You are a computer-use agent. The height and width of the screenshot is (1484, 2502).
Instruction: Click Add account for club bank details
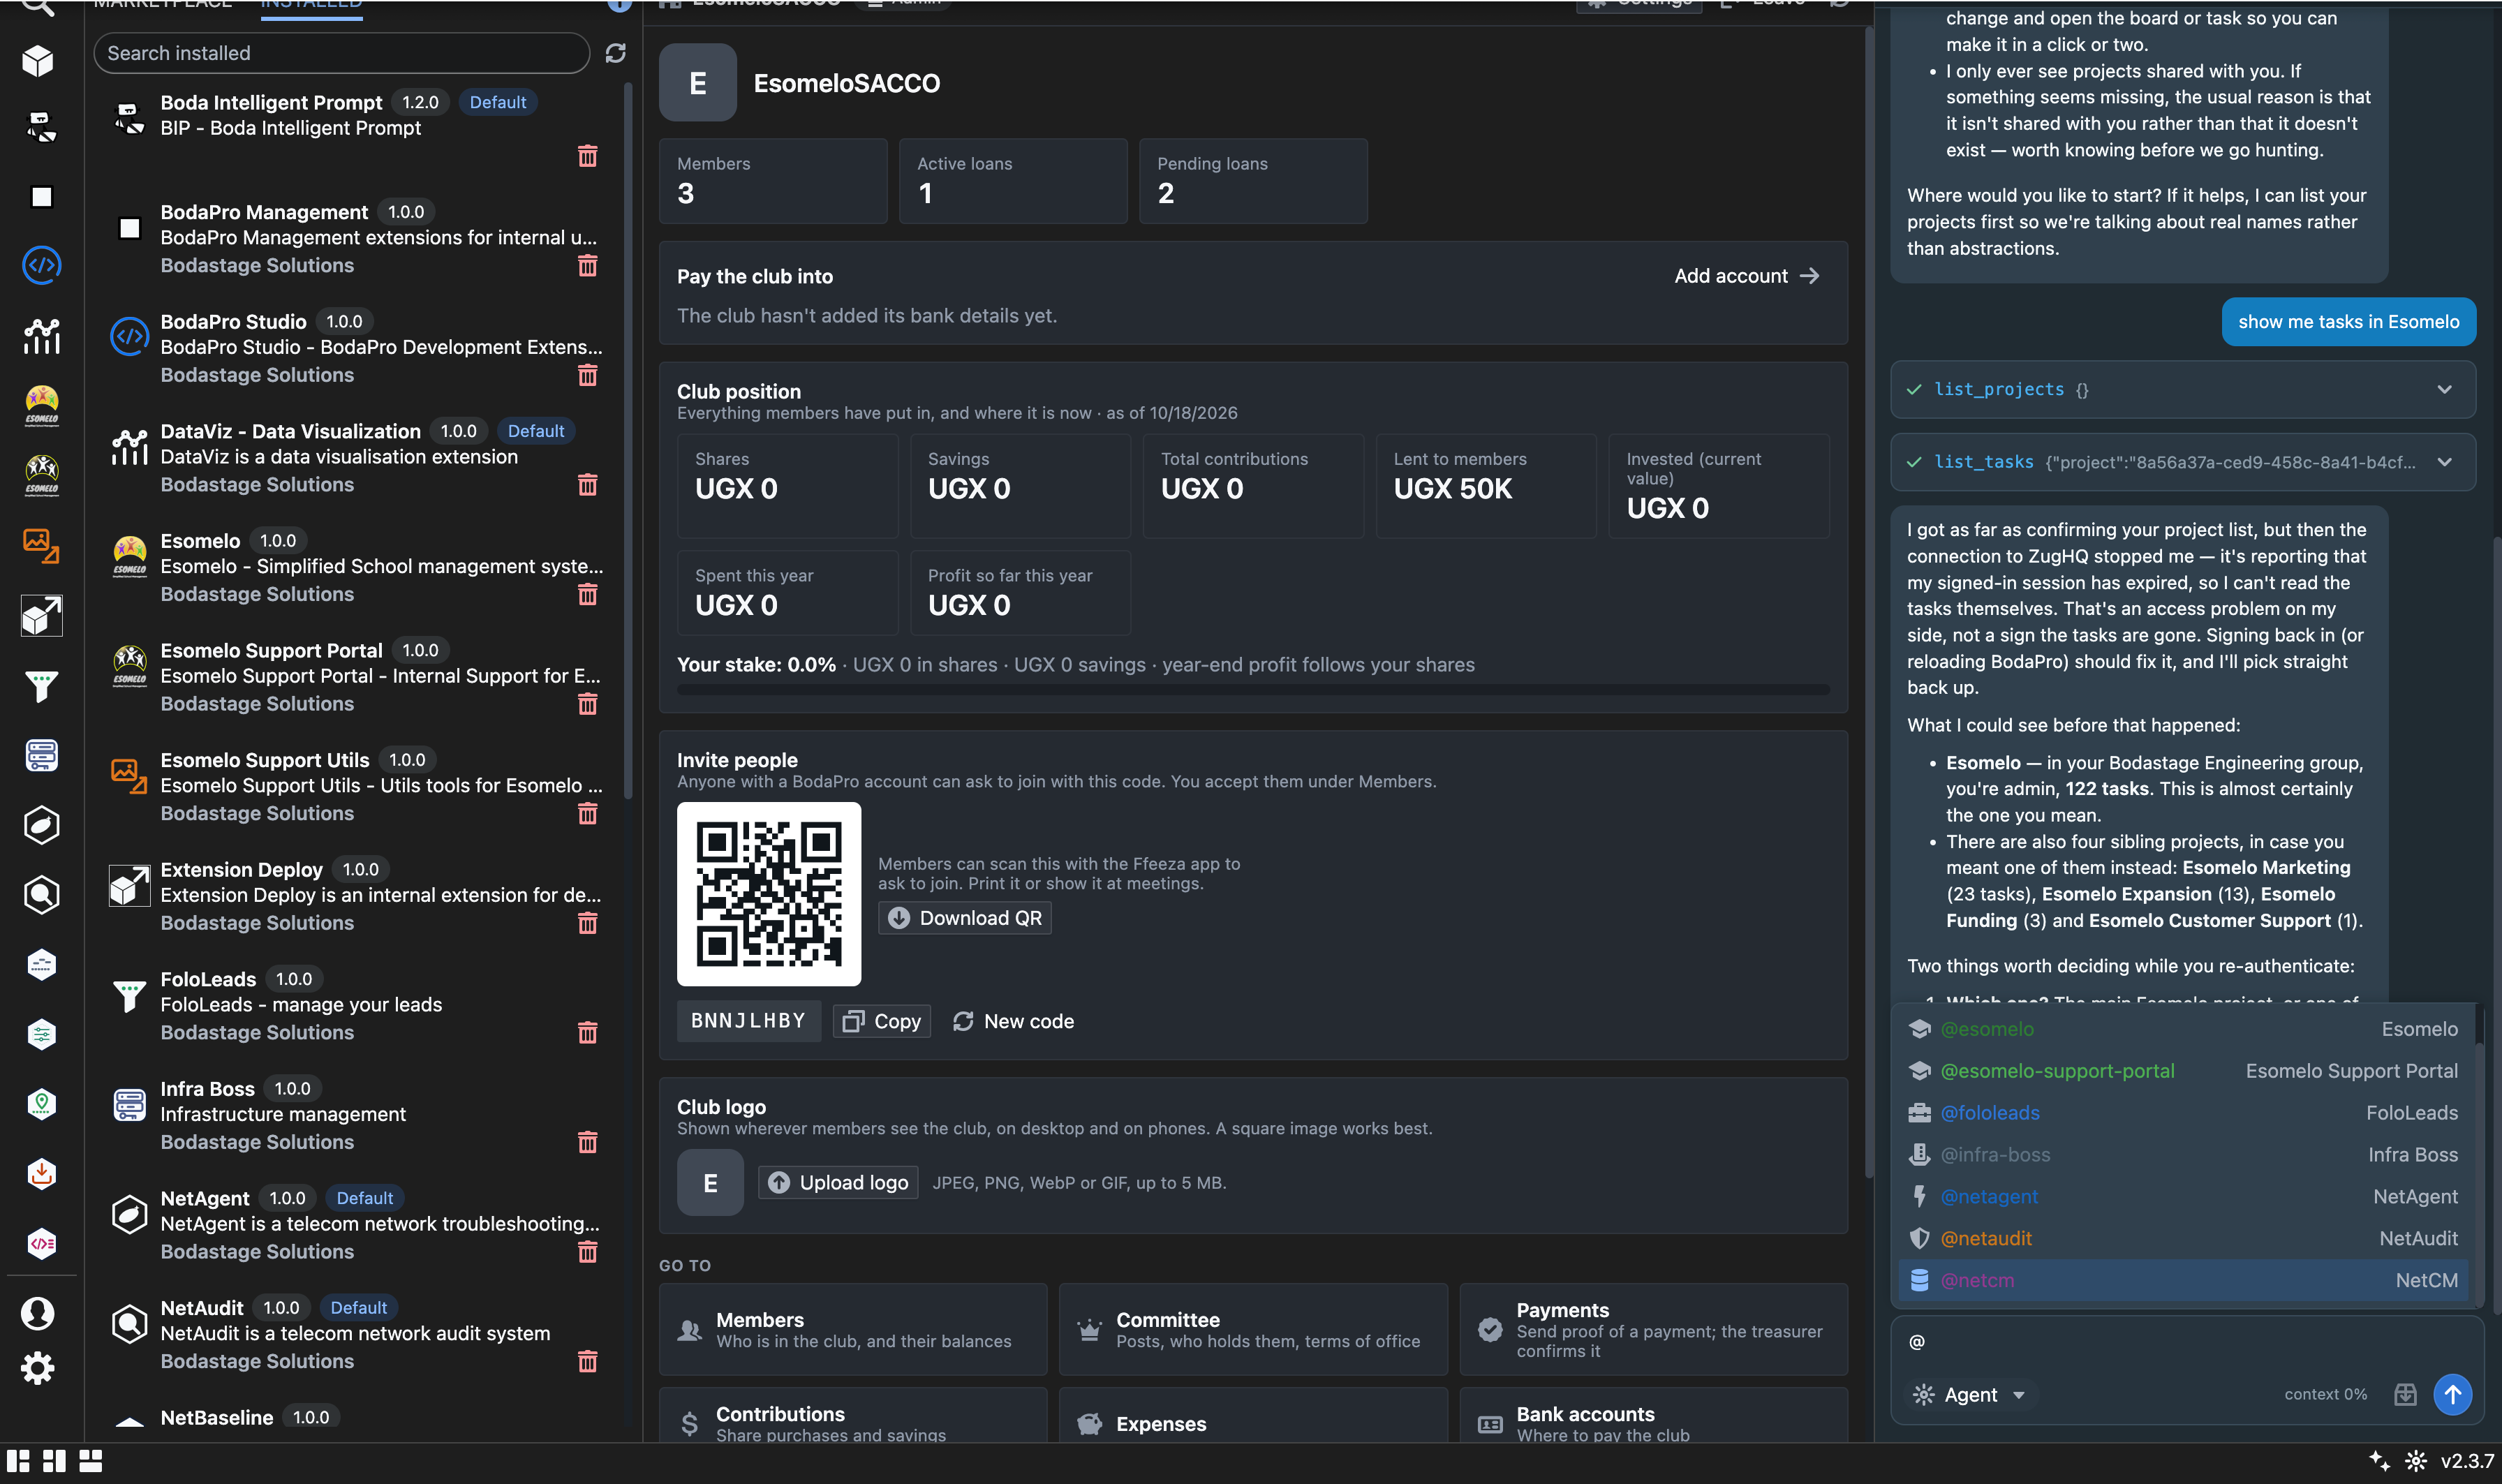(x=1746, y=276)
